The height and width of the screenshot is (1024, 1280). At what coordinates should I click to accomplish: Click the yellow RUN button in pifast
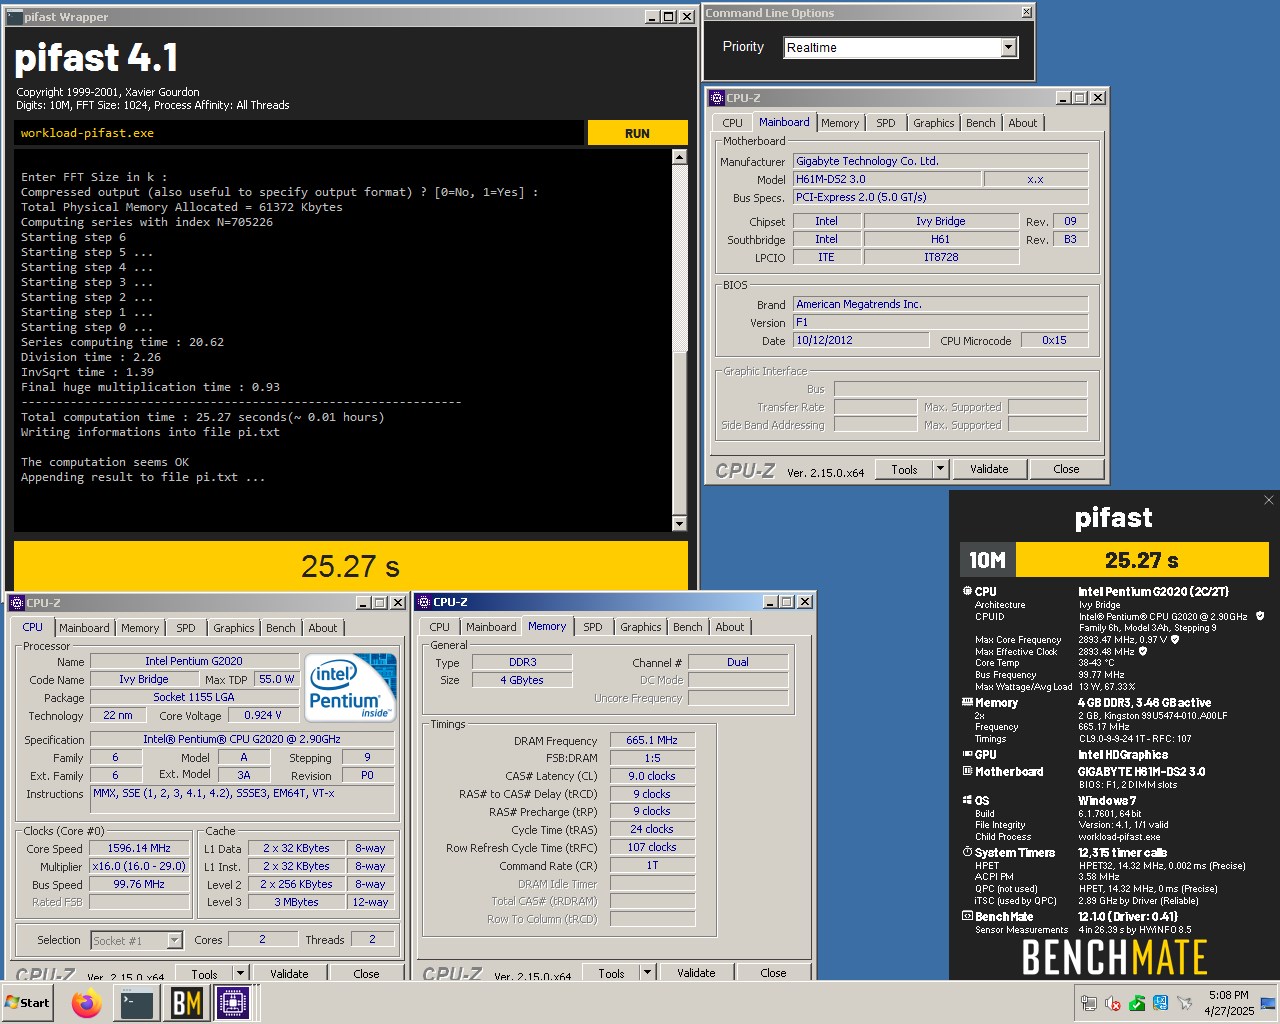point(637,133)
